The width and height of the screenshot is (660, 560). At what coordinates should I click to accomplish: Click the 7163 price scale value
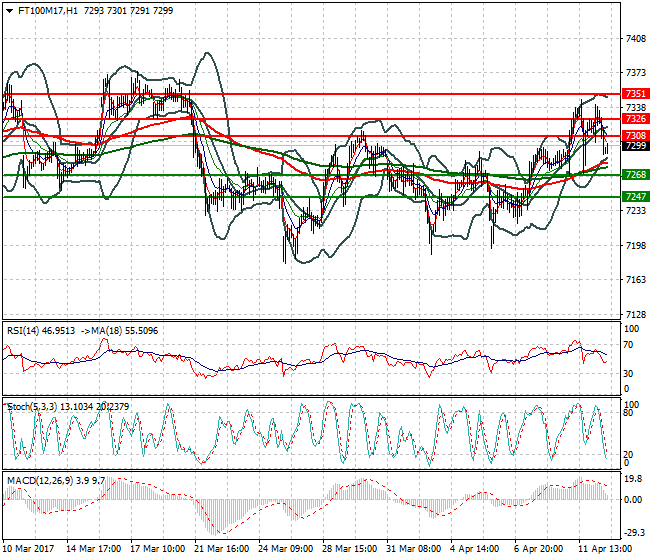[x=636, y=280]
